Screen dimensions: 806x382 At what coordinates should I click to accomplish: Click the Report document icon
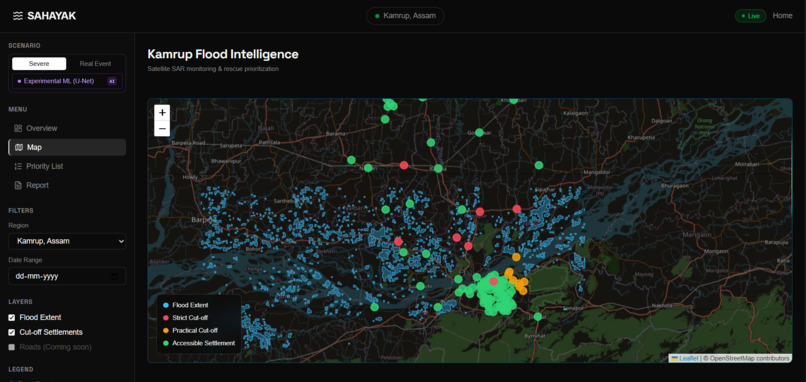point(18,185)
